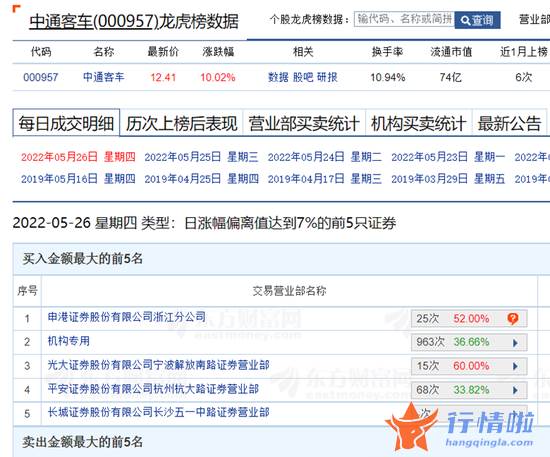The image size is (550, 457).
Task: Open the 数据 related link
Action: click(x=278, y=77)
